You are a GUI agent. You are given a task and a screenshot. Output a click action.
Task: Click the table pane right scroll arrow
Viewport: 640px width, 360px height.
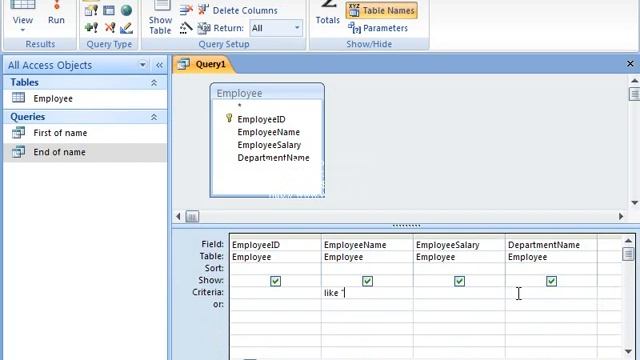[x=621, y=216]
